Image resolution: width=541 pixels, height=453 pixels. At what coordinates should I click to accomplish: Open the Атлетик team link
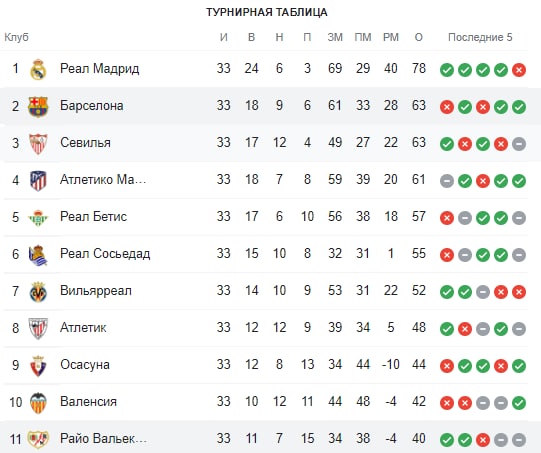83,327
